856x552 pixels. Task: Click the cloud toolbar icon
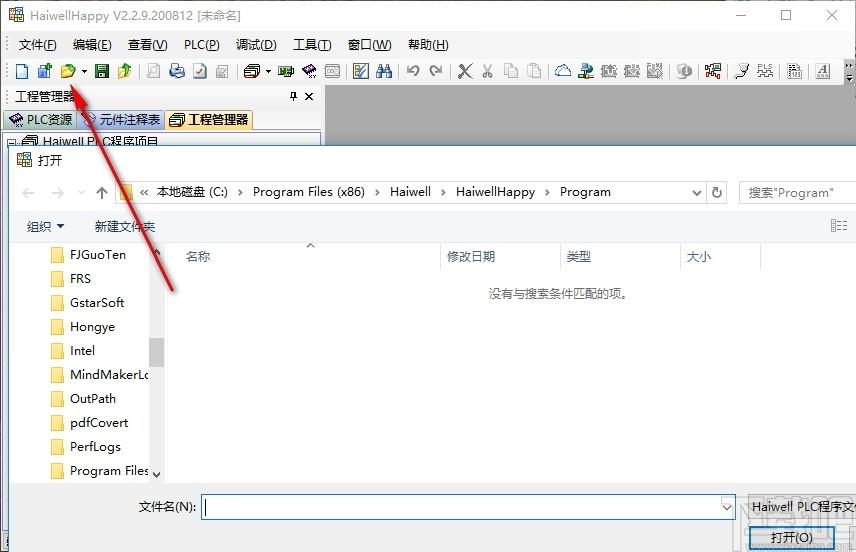pos(563,71)
